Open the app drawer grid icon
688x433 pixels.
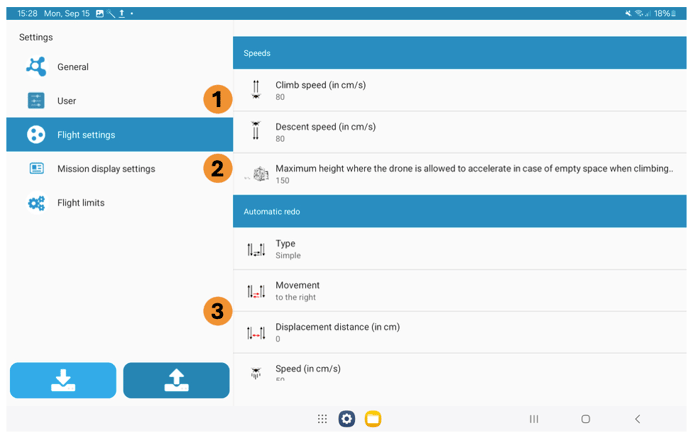point(322,419)
